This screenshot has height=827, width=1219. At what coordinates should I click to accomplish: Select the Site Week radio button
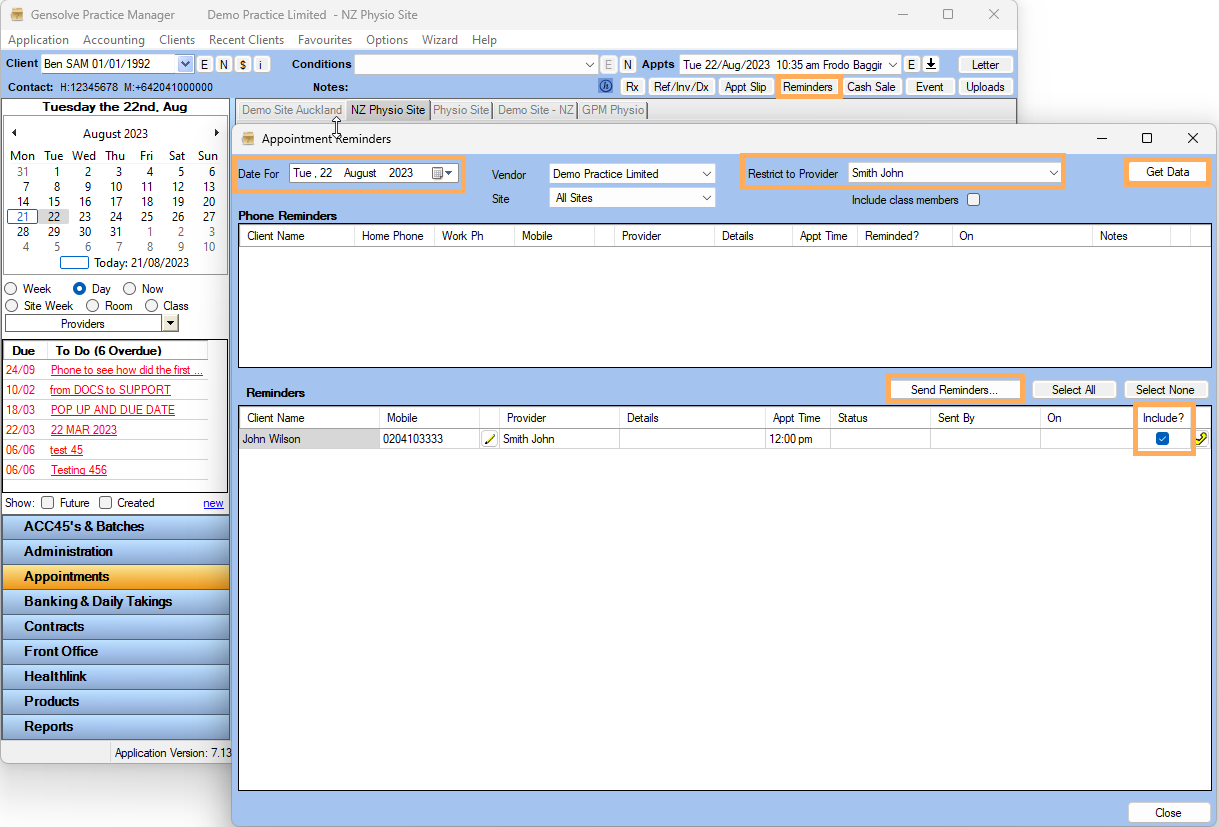tap(12, 306)
